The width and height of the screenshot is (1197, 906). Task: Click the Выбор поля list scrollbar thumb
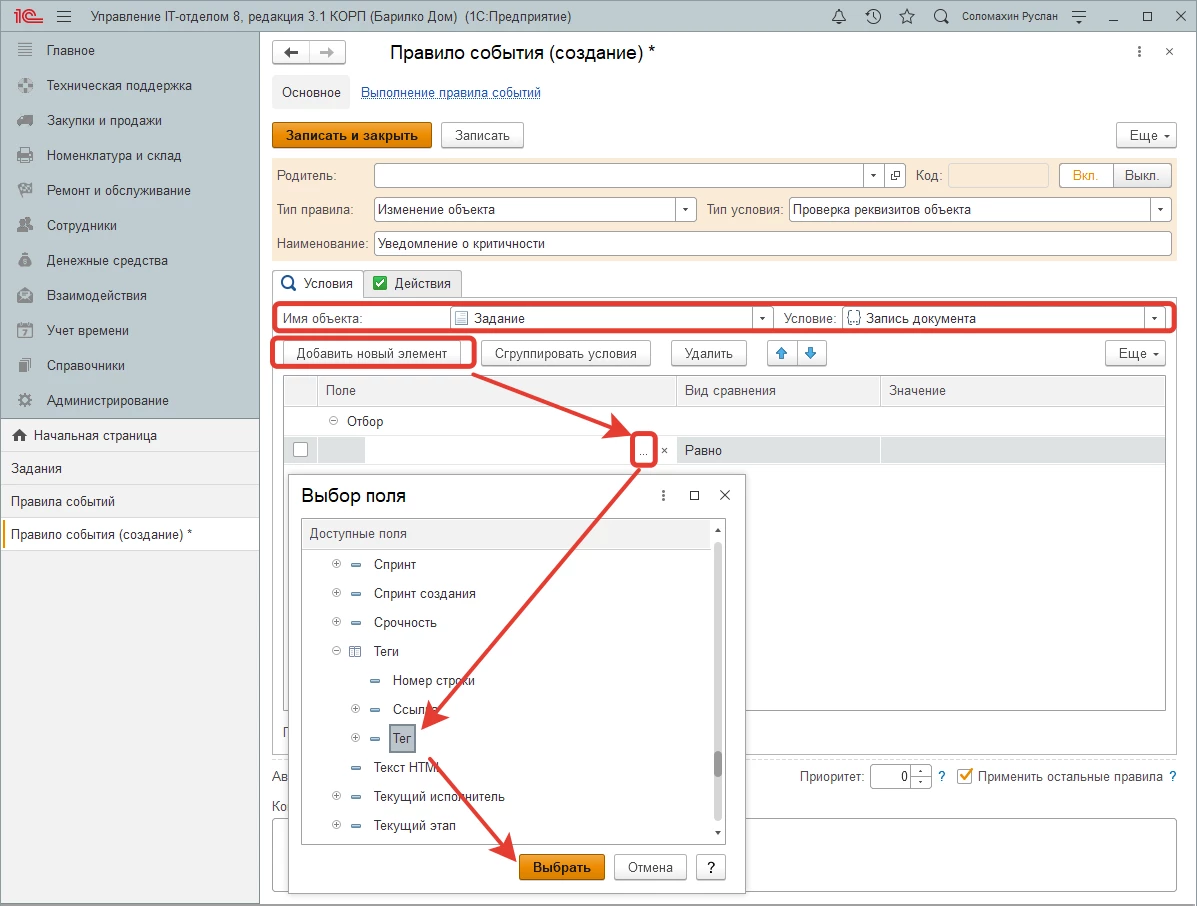coord(718,764)
